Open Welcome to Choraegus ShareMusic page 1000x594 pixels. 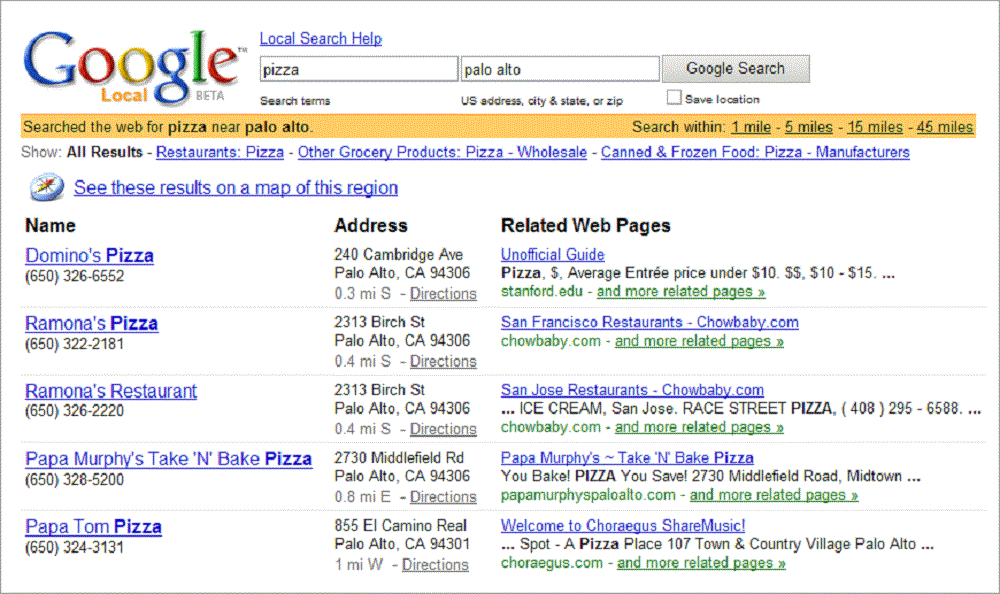[x=623, y=526]
